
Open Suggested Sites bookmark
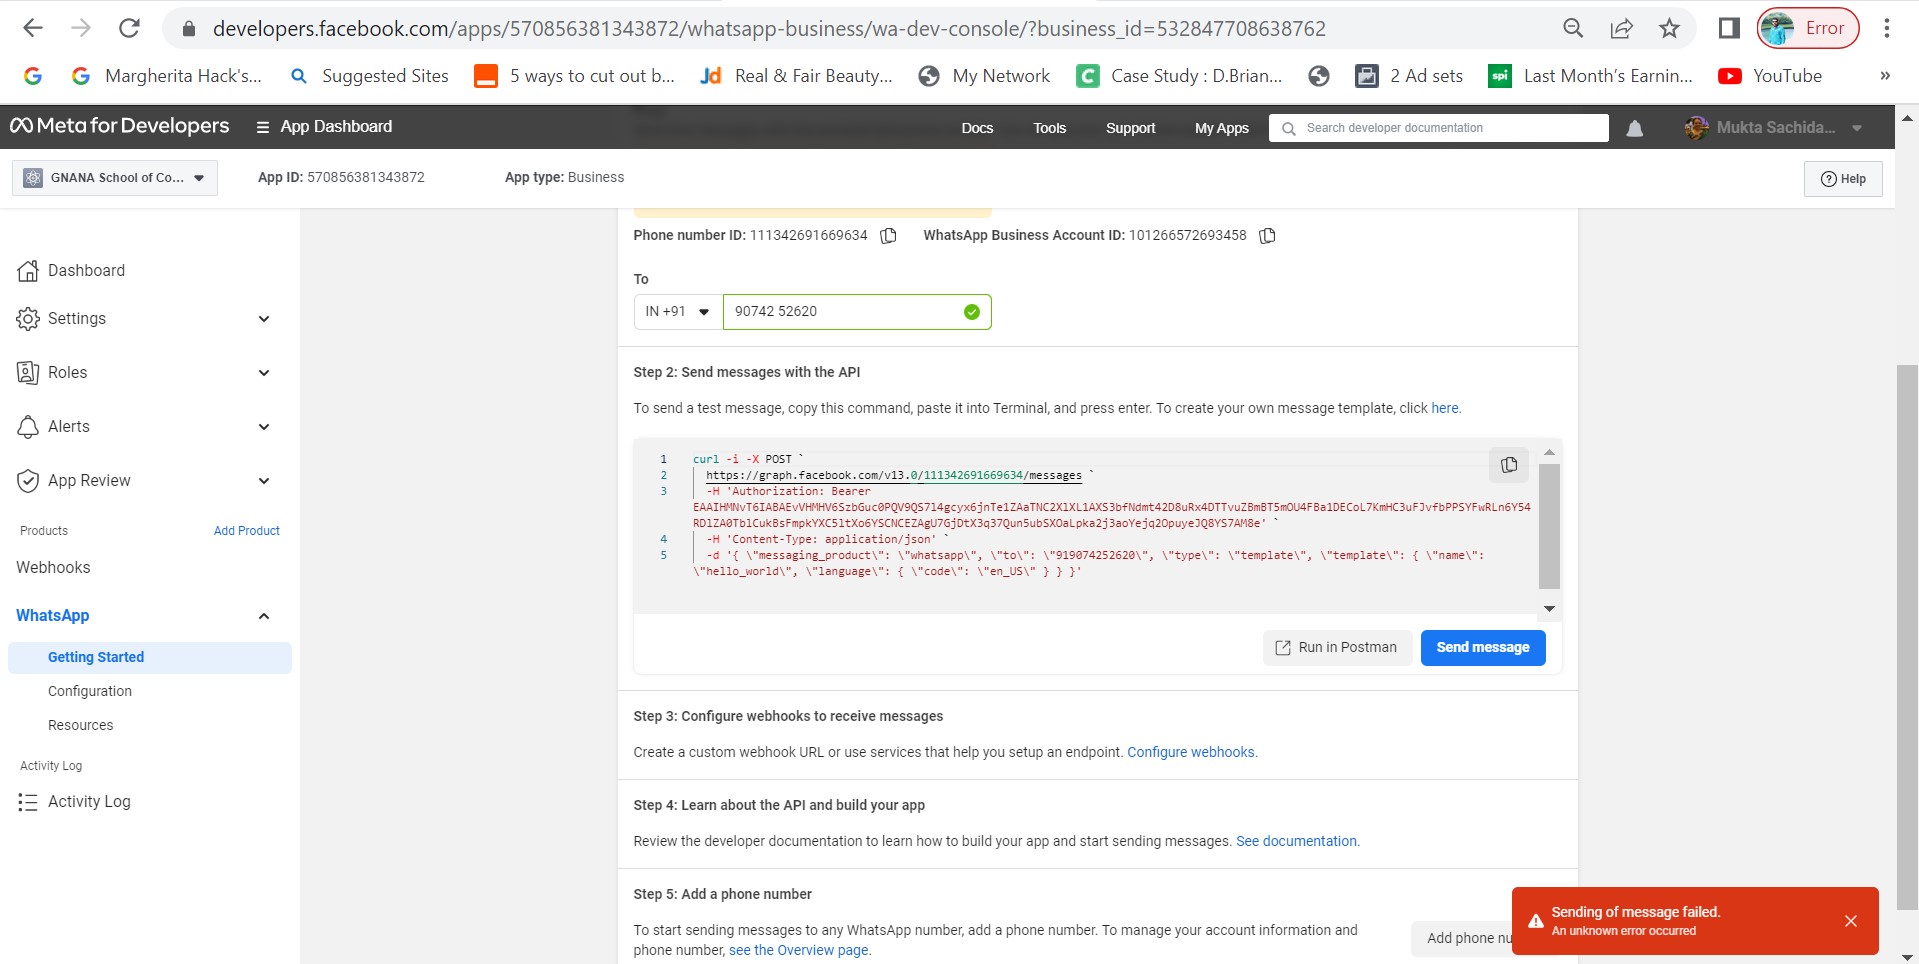coord(369,76)
